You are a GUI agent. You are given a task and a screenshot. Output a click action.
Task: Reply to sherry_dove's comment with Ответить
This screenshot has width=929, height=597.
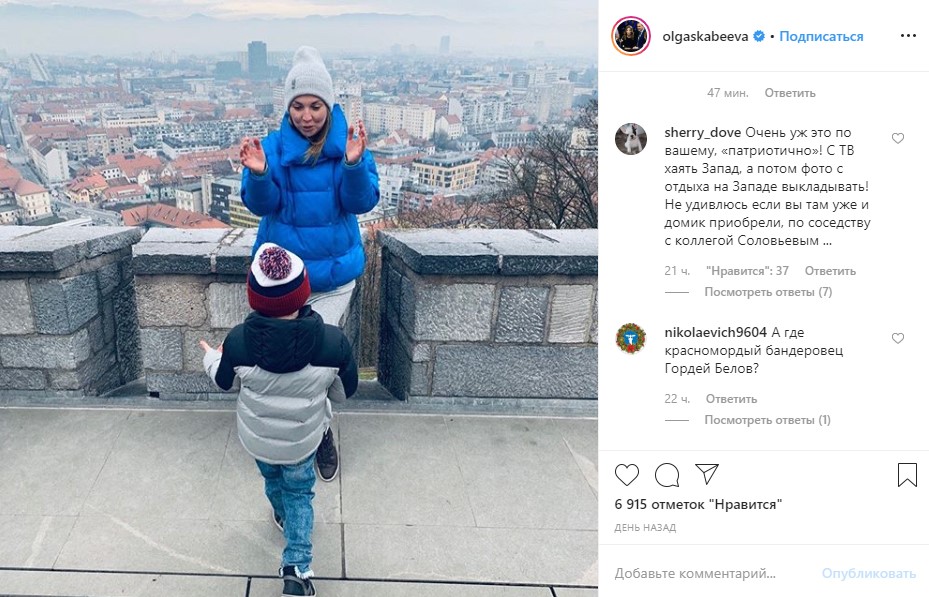(830, 271)
